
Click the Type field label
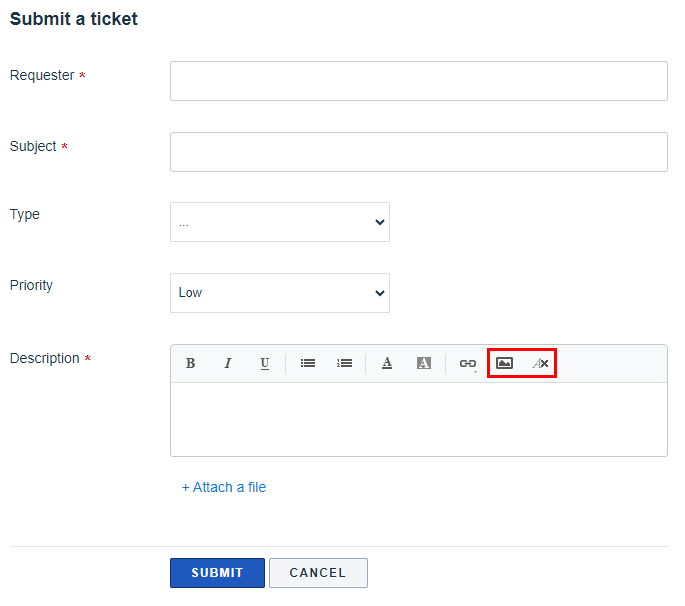point(24,215)
